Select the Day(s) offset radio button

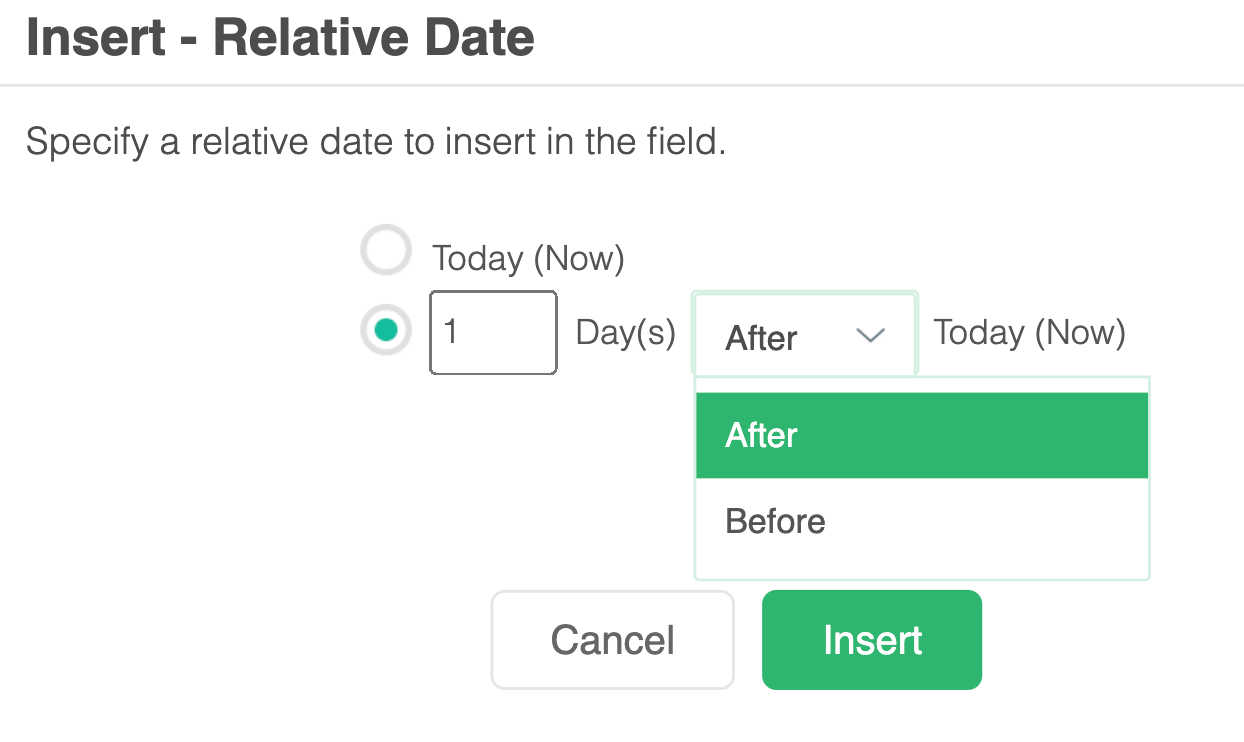click(x=386, y=330)
